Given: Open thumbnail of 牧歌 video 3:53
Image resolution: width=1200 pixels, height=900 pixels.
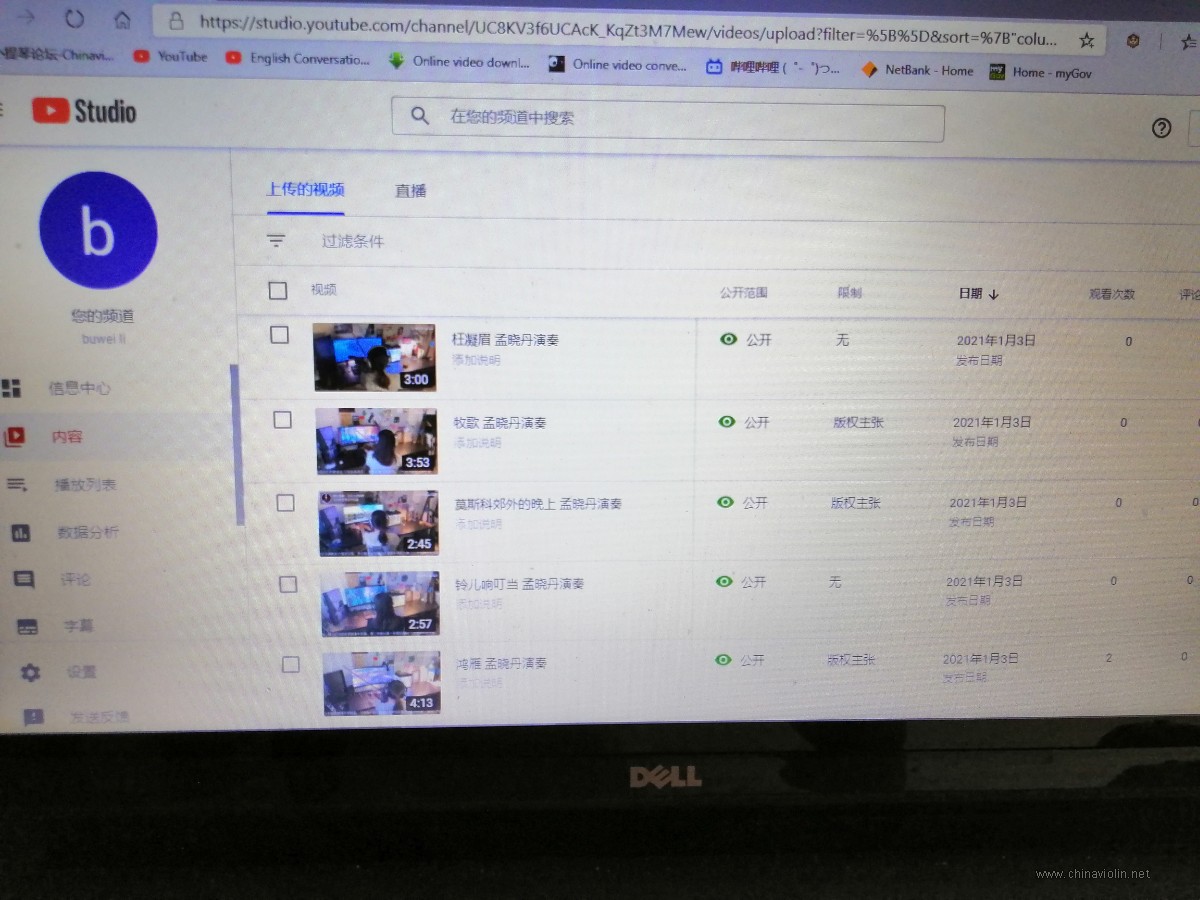Looking at the screenshot, I should pos(376,440).
